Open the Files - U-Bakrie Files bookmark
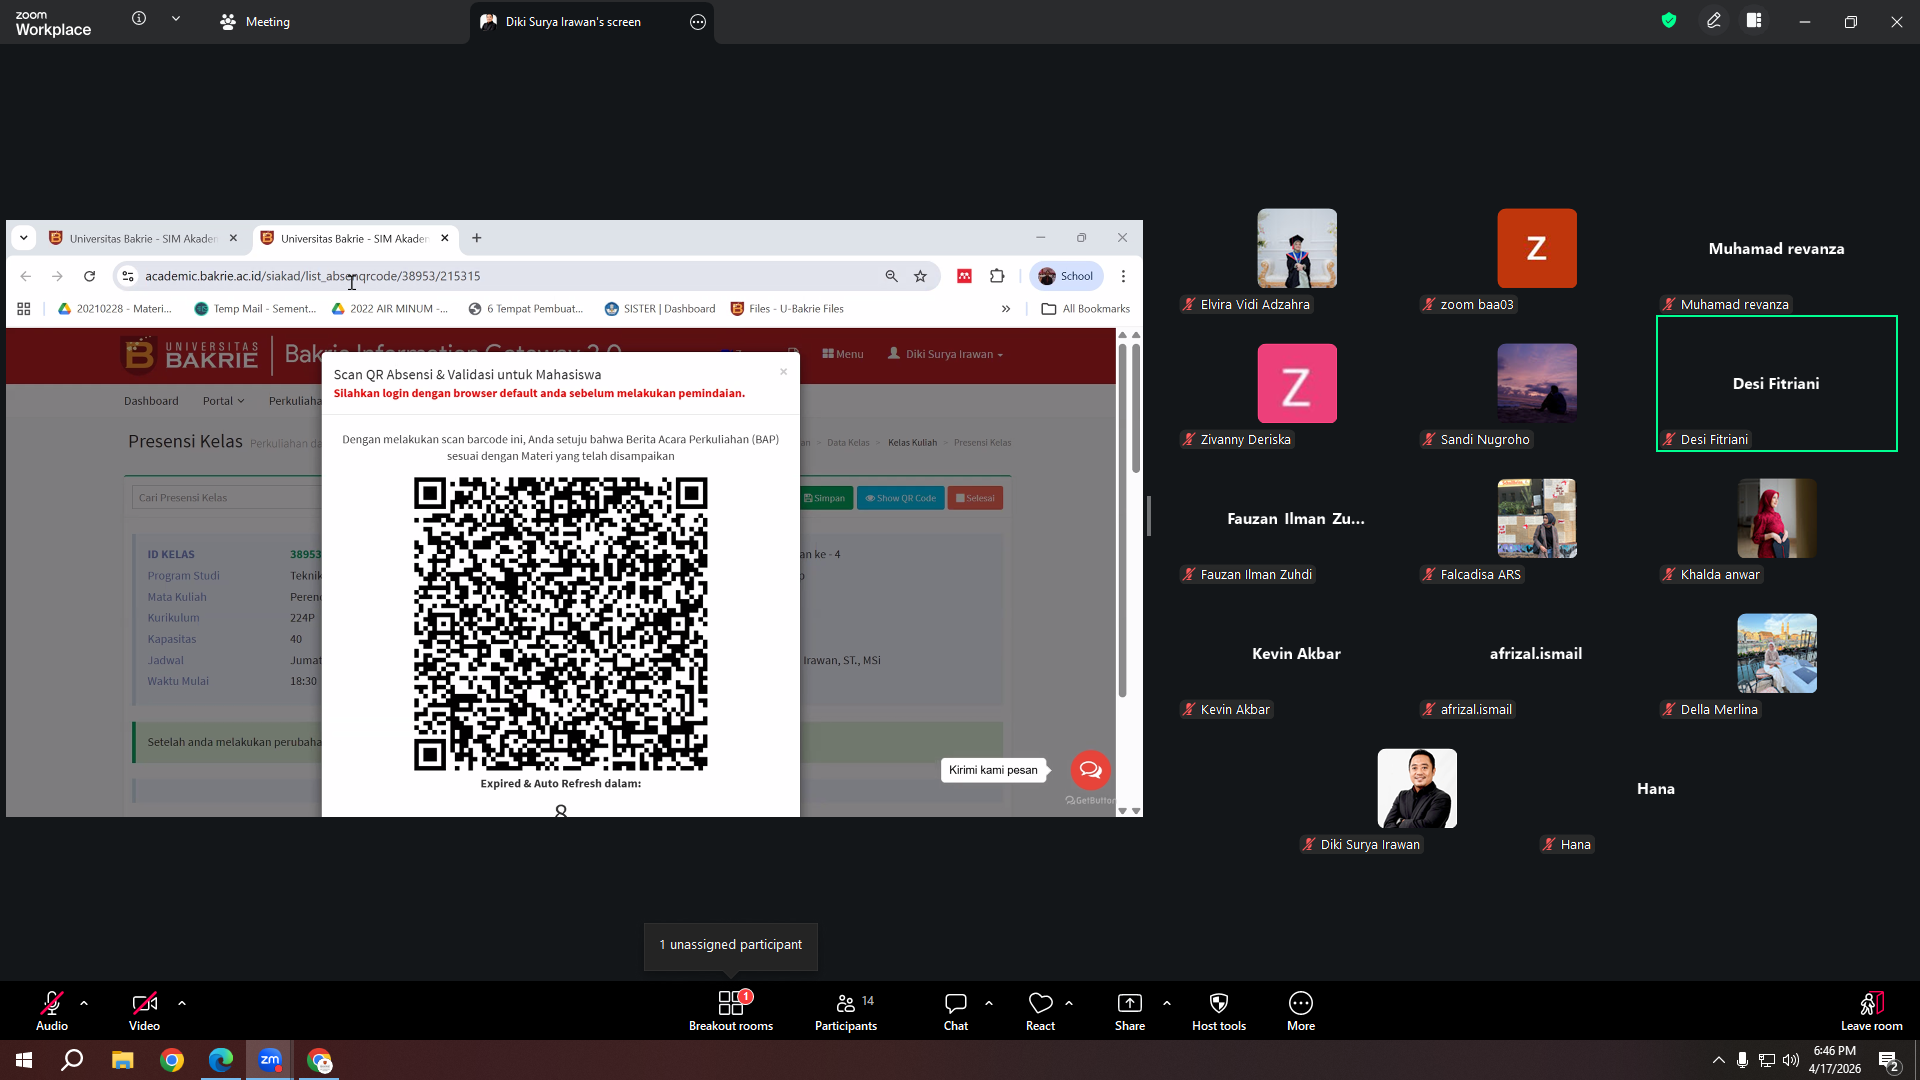The image size is (1920, 1080). pyautogui.click(x=787, y=309)
